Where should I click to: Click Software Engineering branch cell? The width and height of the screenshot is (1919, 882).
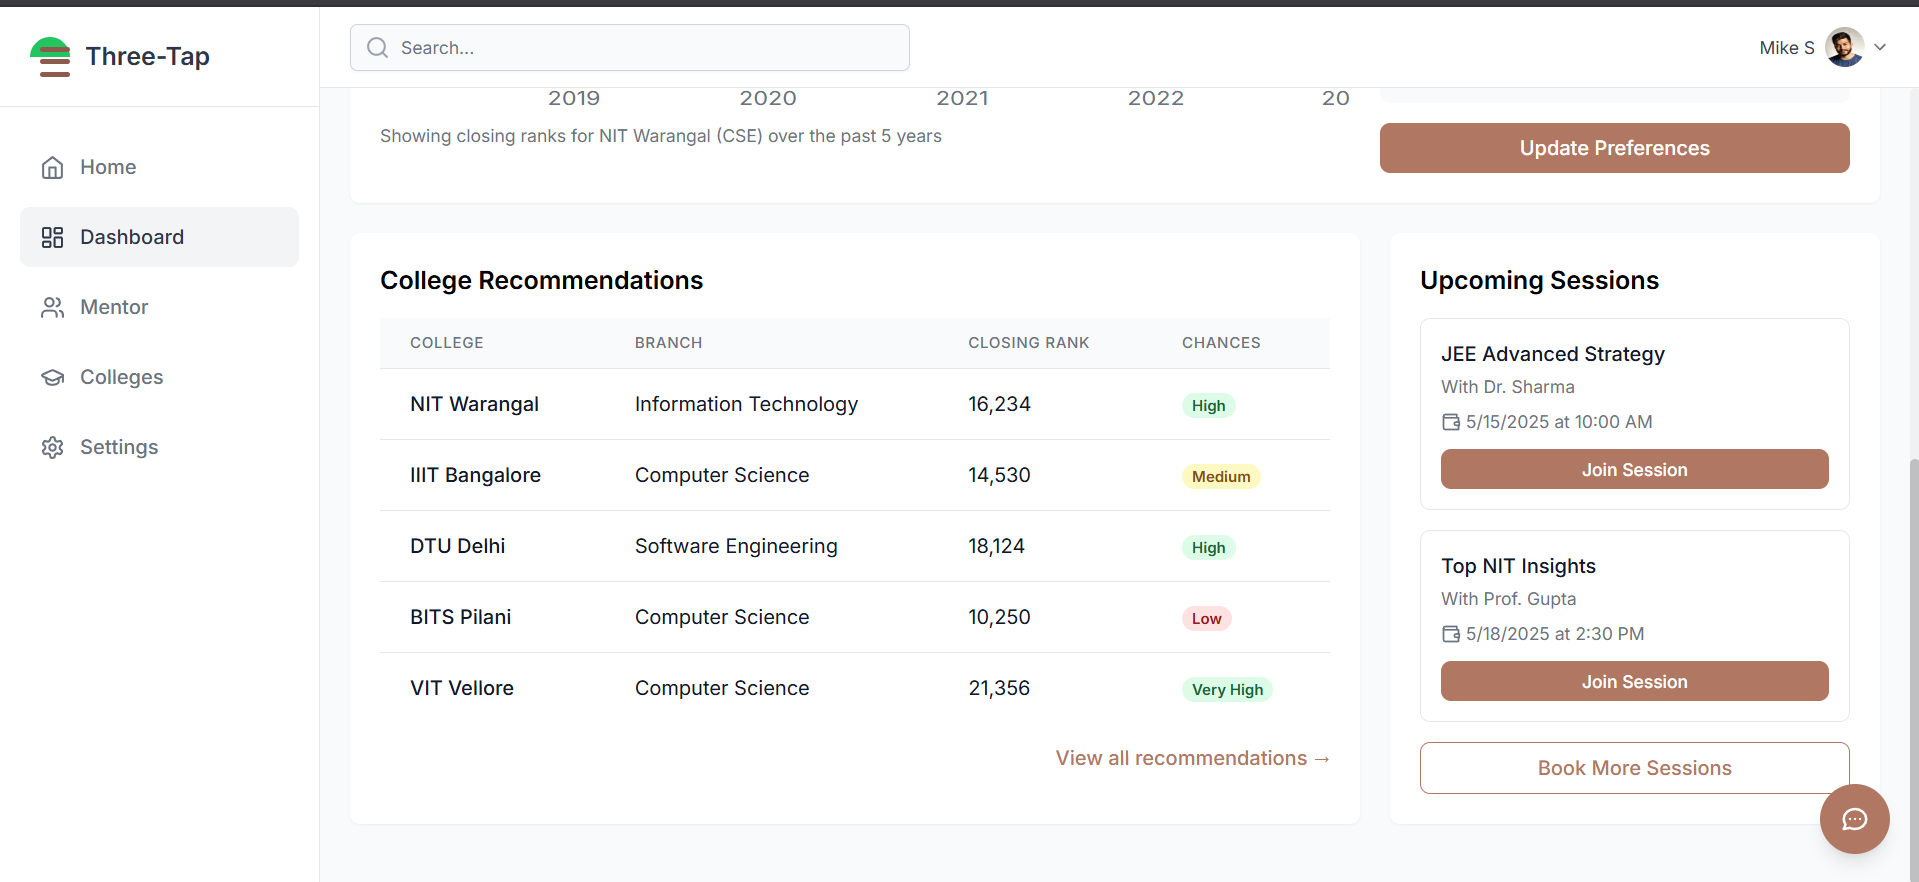tap(736, 546)
